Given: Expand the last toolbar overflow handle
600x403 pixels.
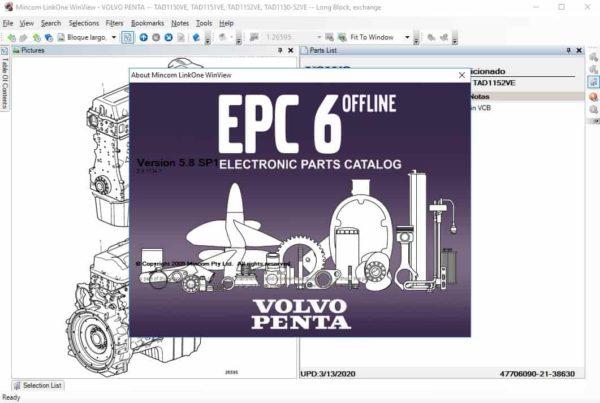Looking at the screenshot, I should pyautogui.click(x=455, y=38).
